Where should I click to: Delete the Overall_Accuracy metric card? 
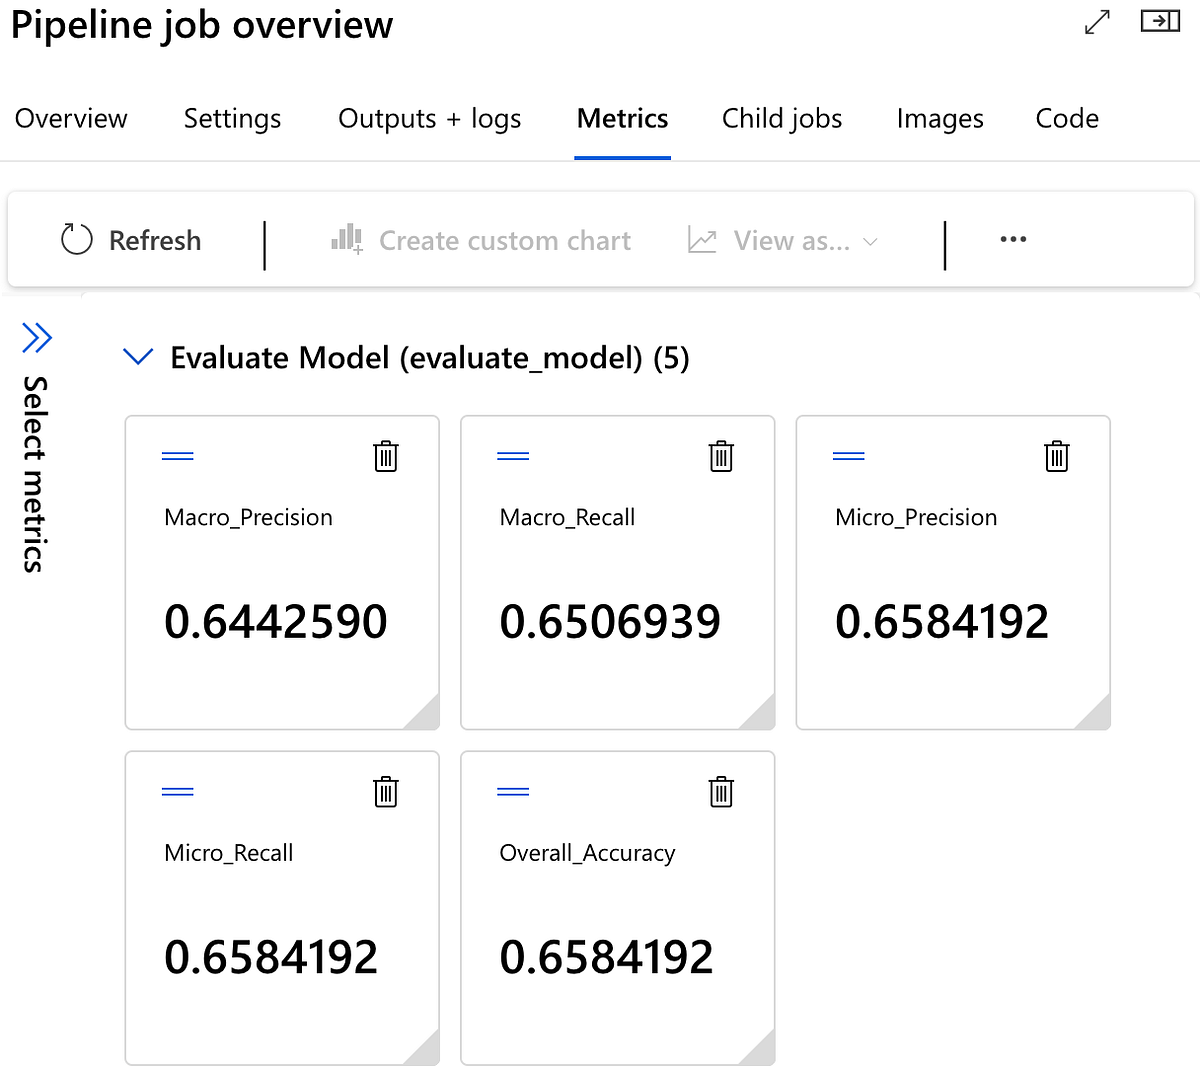[721, 791]
